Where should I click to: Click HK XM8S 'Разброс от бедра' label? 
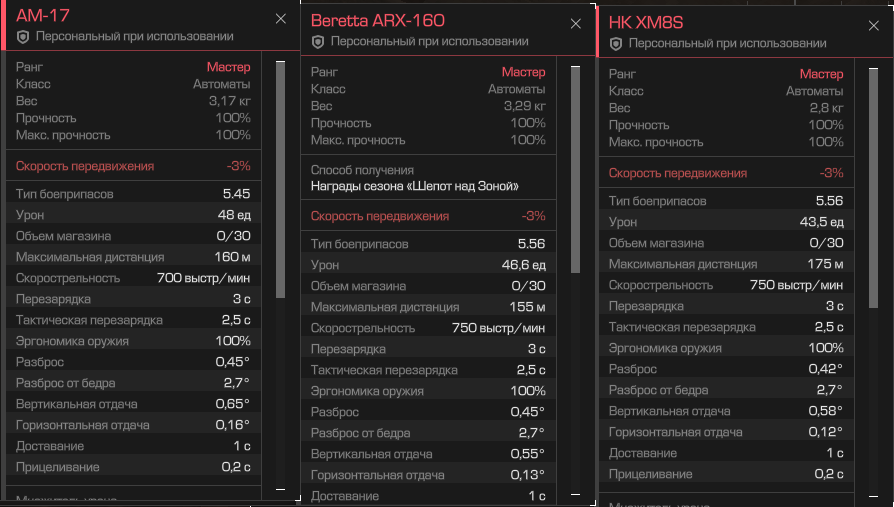(x=658, y=390)
